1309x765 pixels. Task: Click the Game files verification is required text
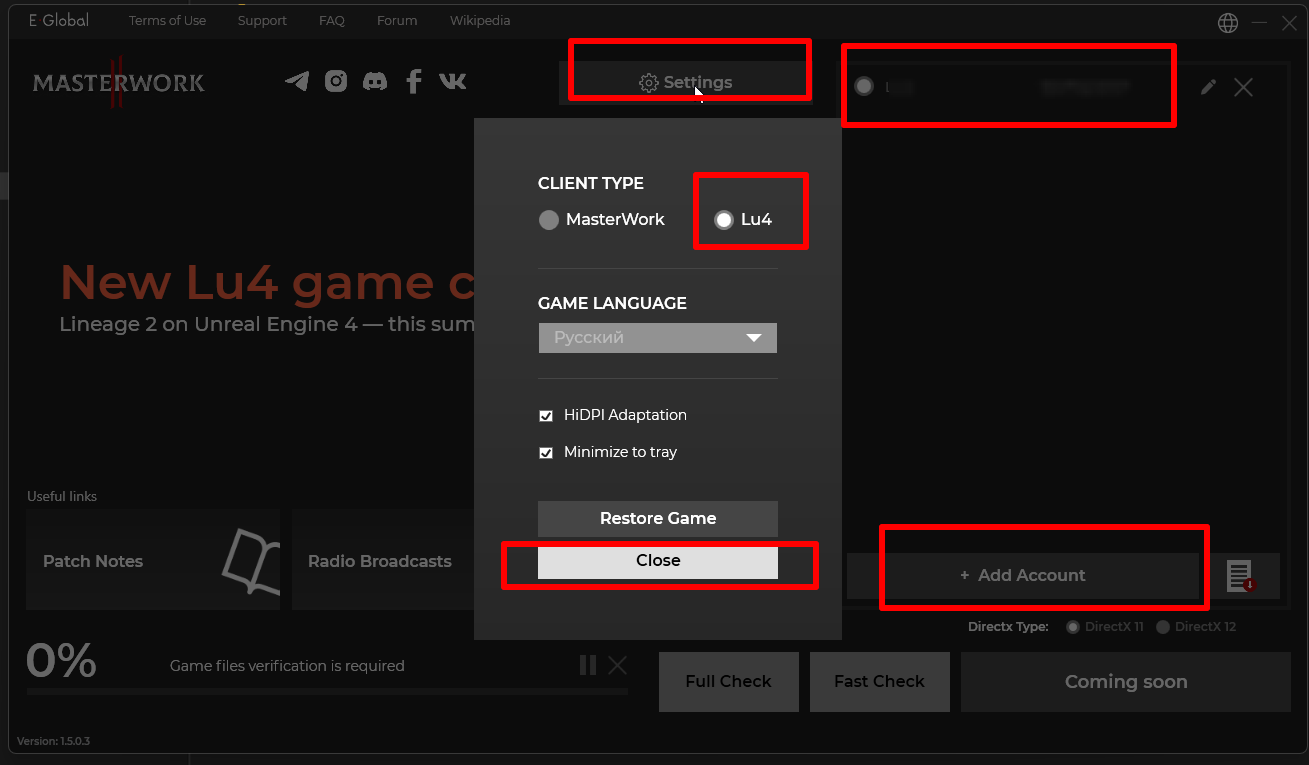pyautogui.click(x=287, y=666)
